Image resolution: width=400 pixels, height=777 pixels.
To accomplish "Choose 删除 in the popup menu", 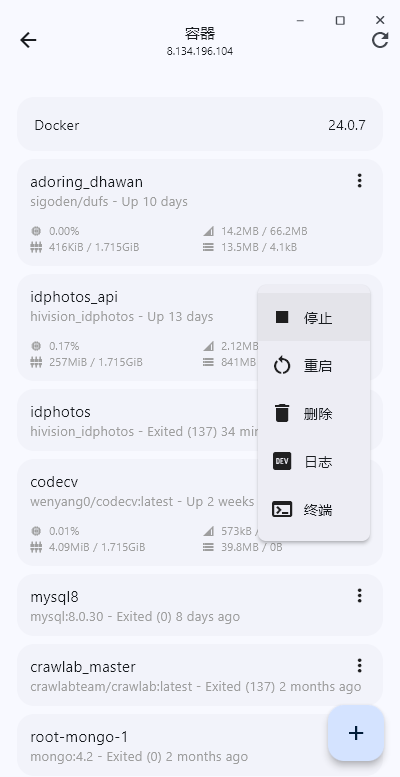I will point(314,413).
